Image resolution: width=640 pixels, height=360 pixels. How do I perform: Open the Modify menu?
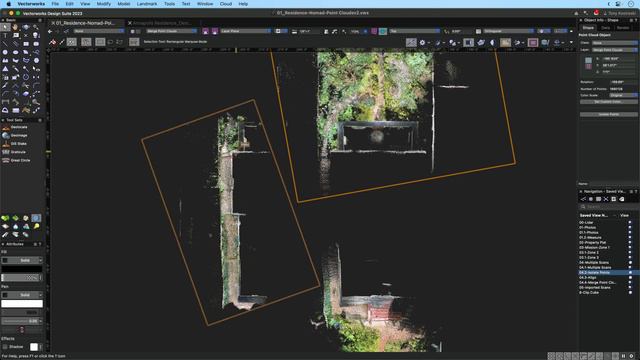pyautogui.click(x=103, y=4)
